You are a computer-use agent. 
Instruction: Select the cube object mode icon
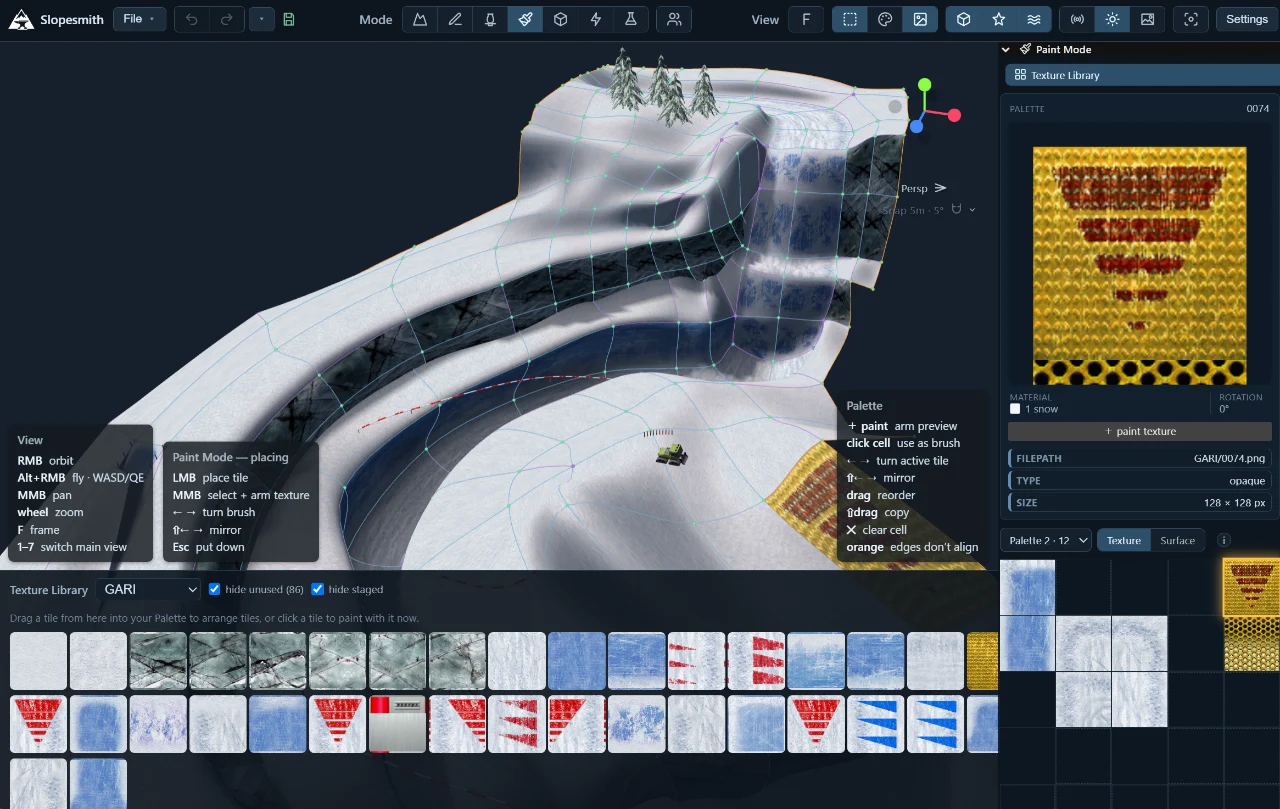click(561, 19)
